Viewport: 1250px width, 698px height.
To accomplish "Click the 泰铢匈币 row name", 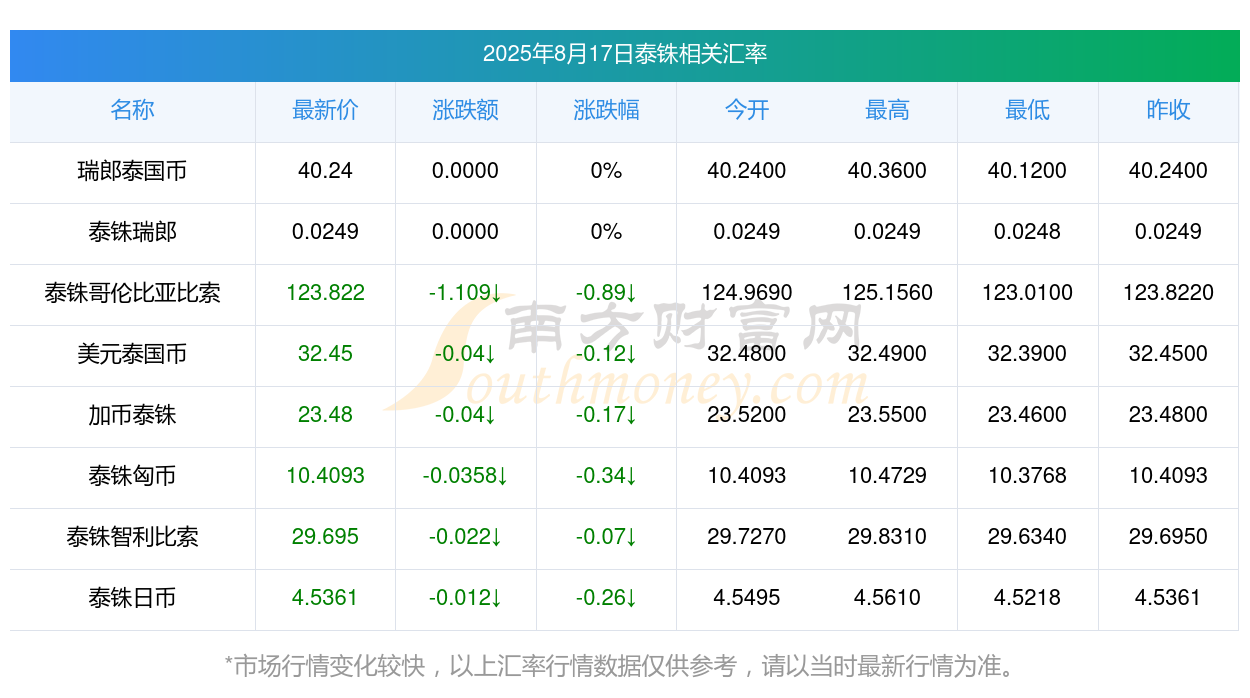I will pyautogui.click(x=132, y=476).
